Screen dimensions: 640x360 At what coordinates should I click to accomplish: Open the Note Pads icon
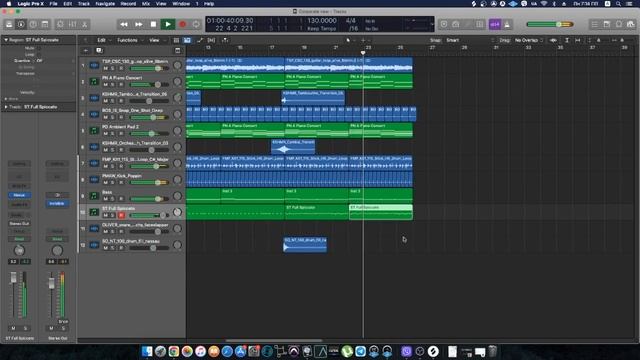click(607, 24)
